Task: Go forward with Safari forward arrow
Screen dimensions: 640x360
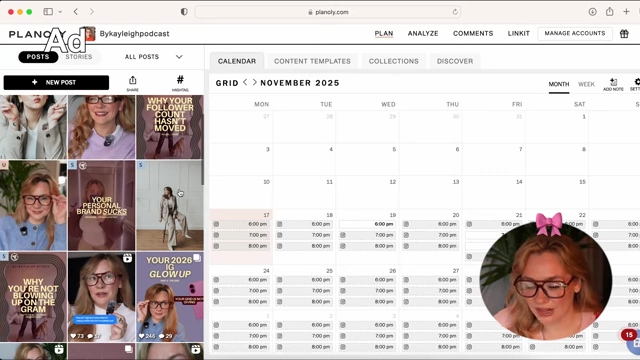Action: pos(92,12)
